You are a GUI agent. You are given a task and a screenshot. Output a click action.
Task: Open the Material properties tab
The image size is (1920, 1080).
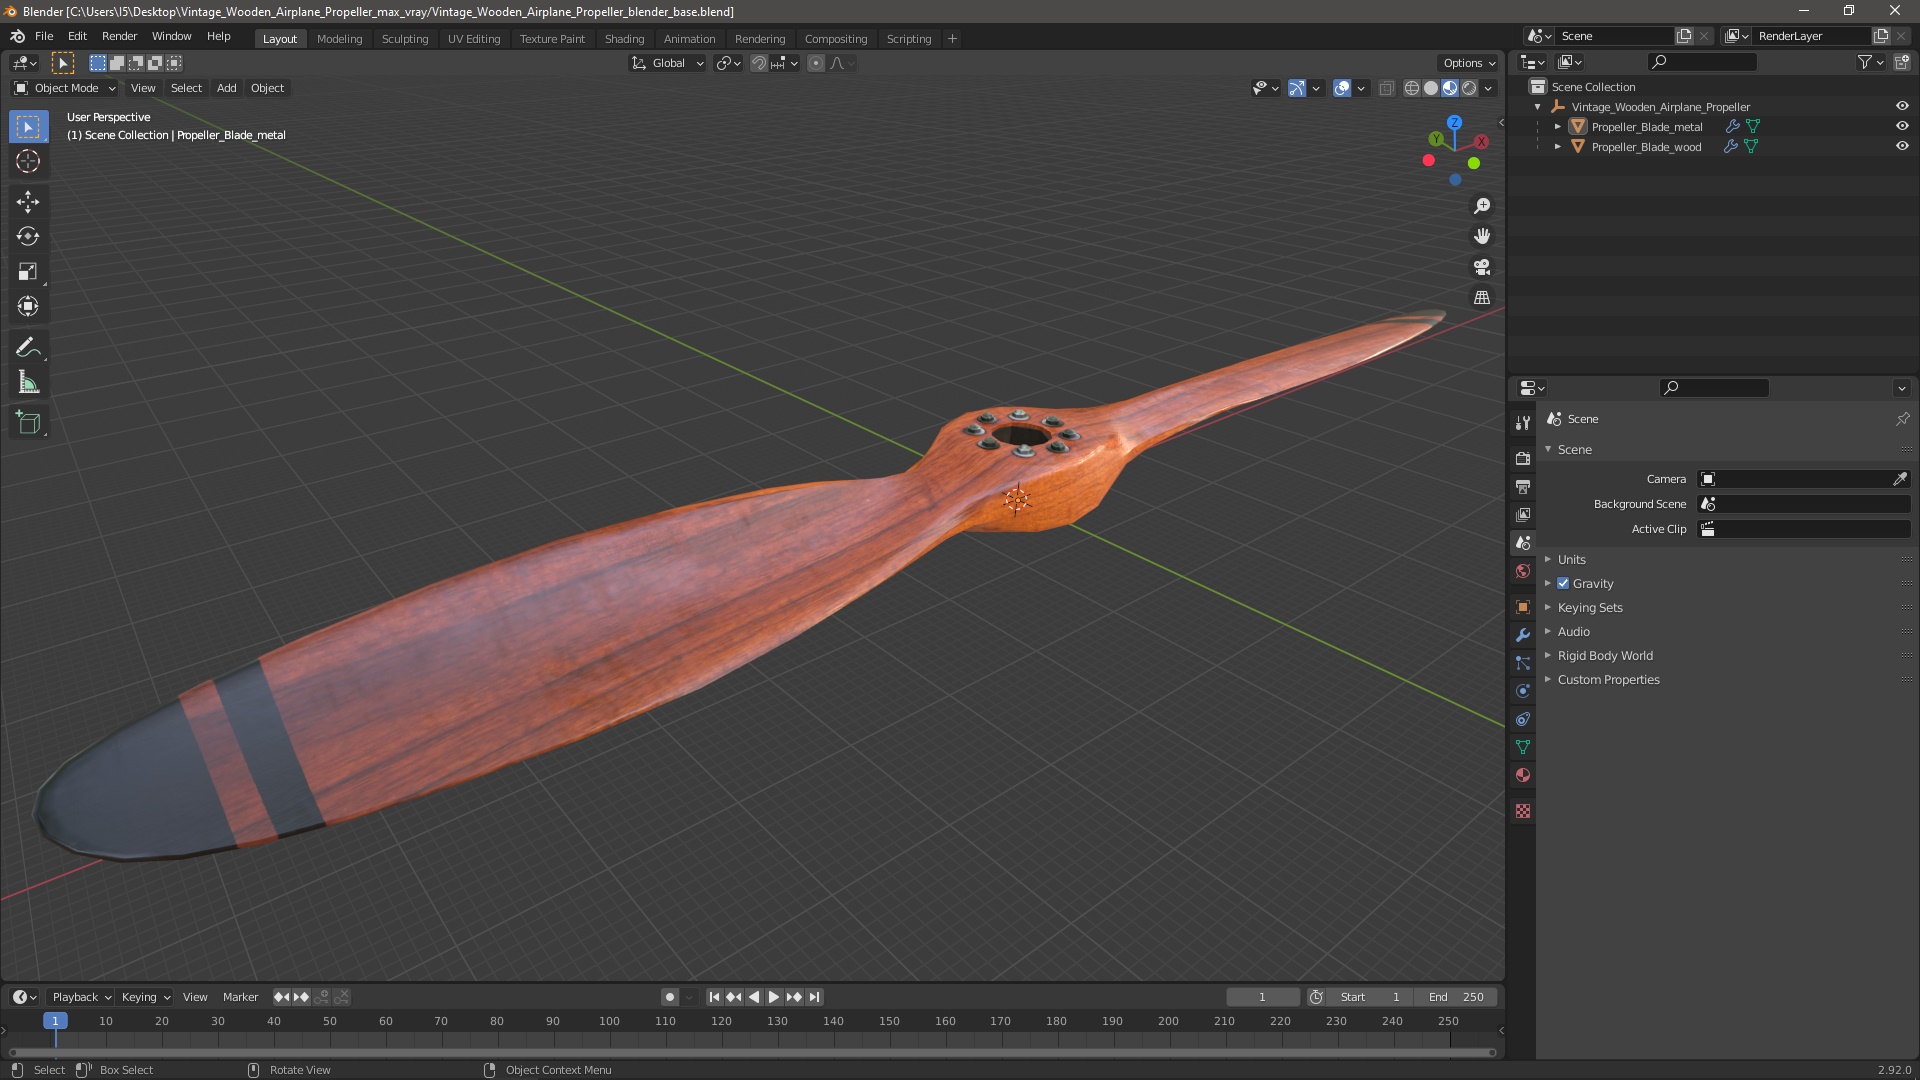point(1522,775)
